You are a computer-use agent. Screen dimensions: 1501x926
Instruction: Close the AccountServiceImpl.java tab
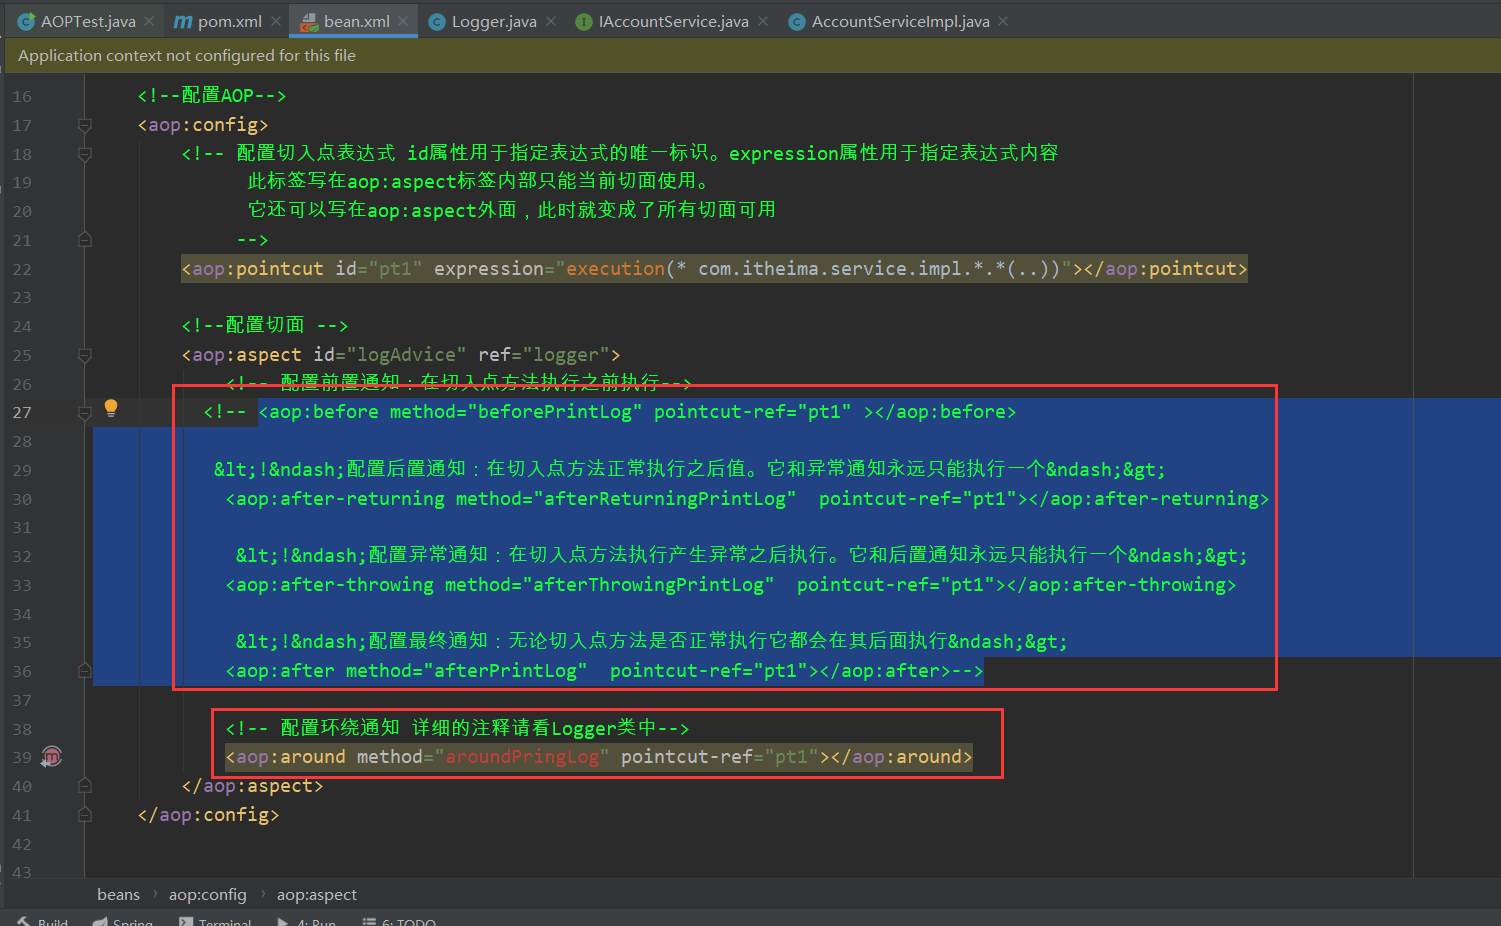pyautogui.click(x=1003, y=21)
